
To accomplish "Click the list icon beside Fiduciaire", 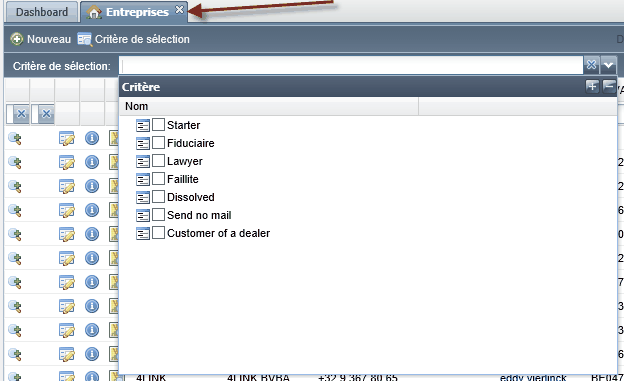I will click(142, 143).
